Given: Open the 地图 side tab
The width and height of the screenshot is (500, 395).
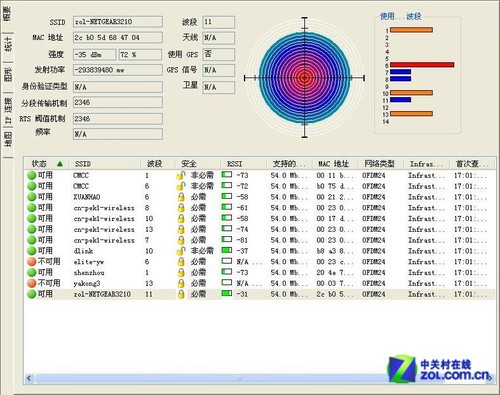Looking at the screenshot, I should (x=8, y=139).
